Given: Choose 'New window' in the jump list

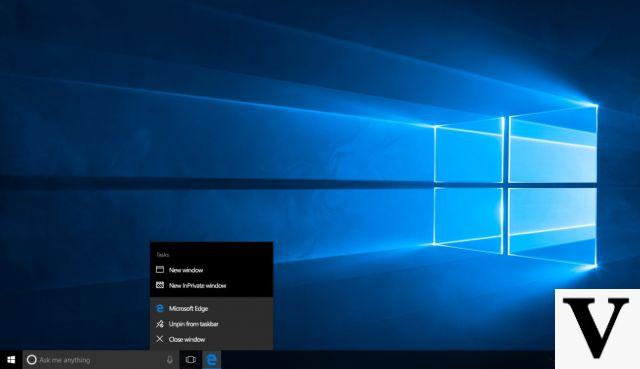Looking at the screenshot, I should [x=211, y=270].
